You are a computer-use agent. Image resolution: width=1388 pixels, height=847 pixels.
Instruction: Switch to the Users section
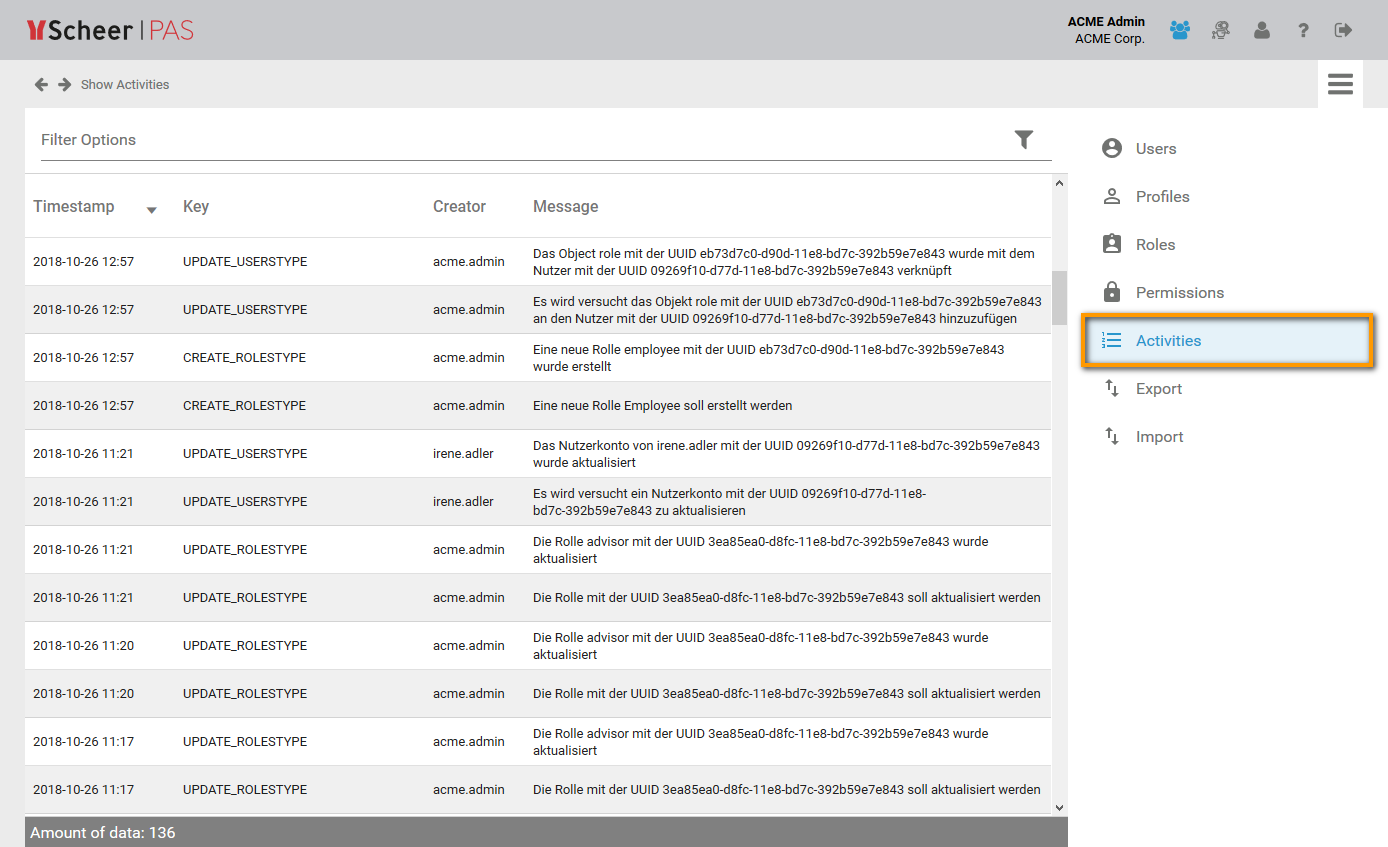click(x=1156, y=148)
